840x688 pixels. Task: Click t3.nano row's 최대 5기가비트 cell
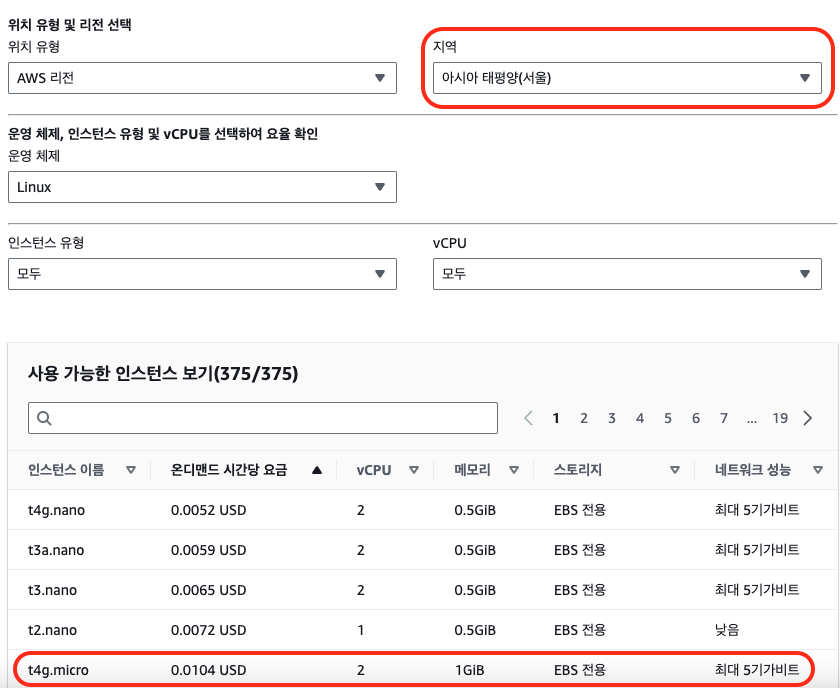tap(757, 590)
